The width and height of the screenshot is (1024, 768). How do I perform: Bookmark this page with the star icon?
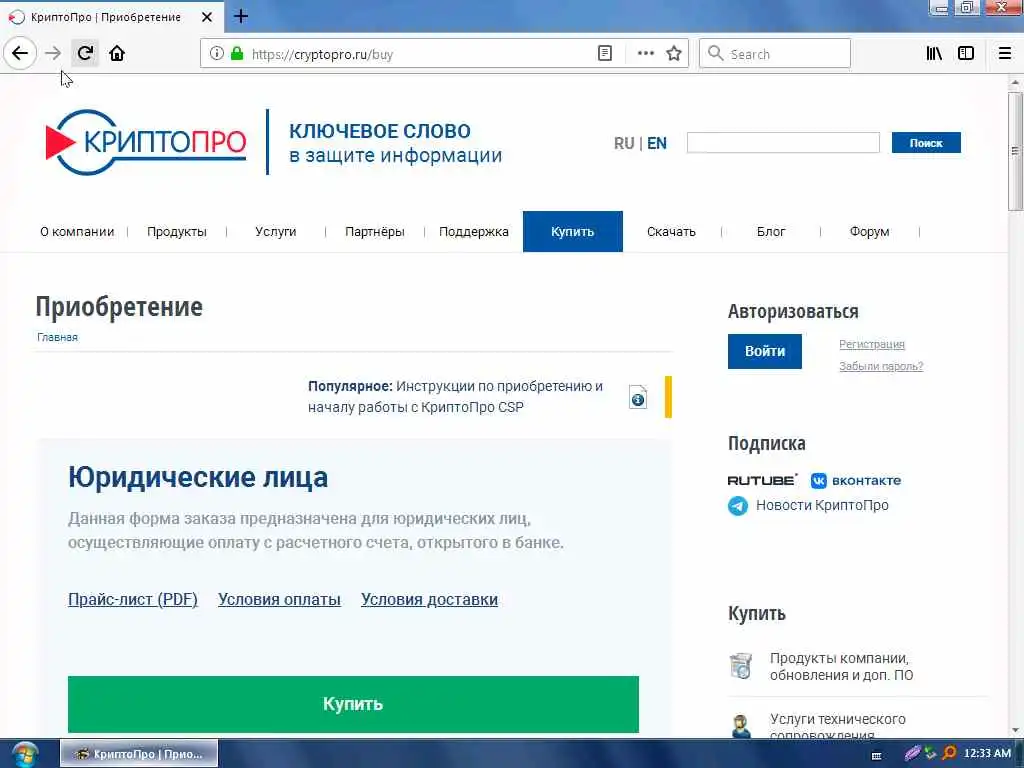[x=673, y=54]
